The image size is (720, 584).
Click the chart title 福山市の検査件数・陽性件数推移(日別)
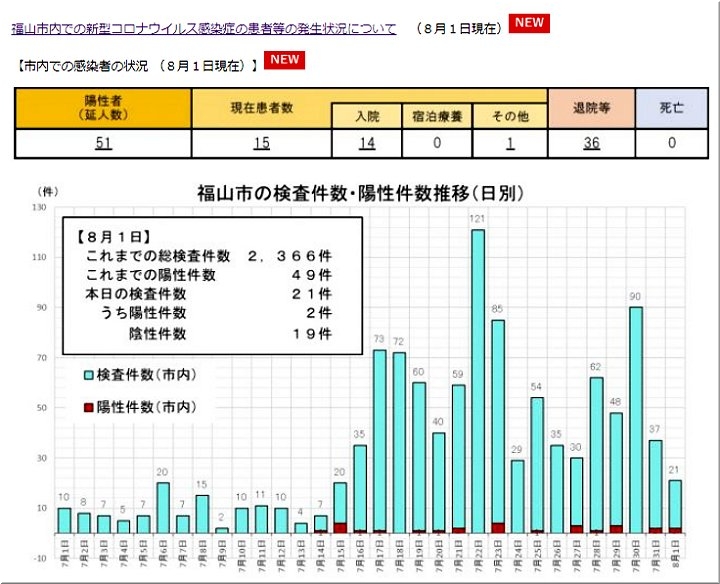[x=359, y=193]
